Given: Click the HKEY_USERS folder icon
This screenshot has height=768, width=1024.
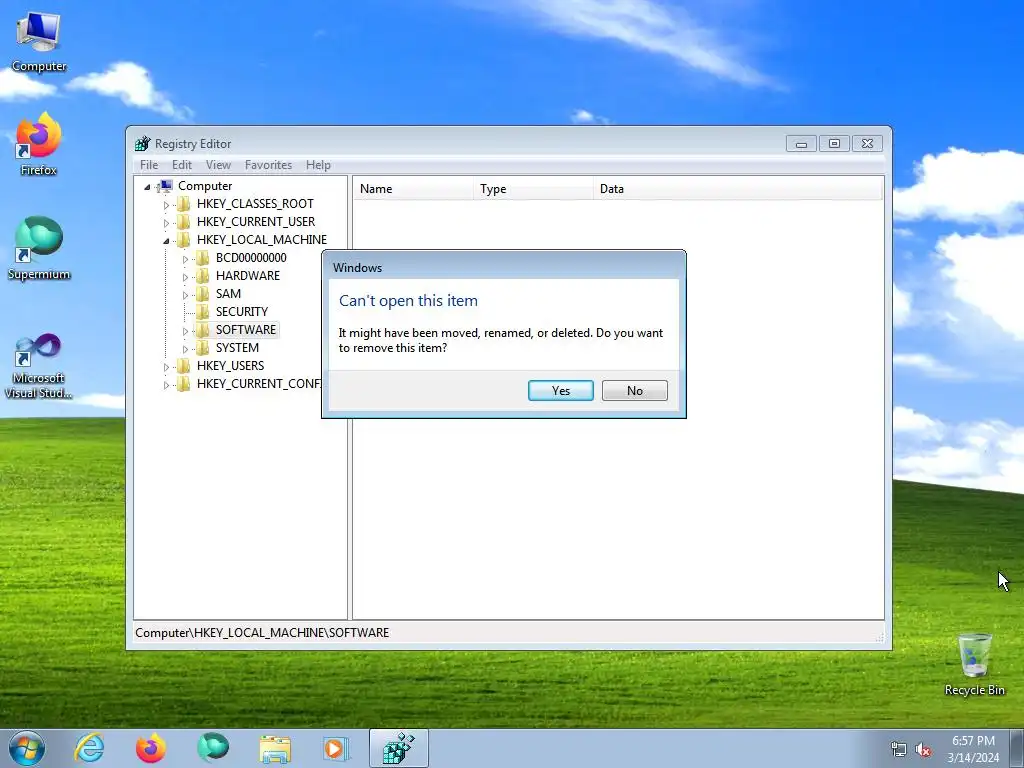Looking at the screenshot, I should coord(184,366).
